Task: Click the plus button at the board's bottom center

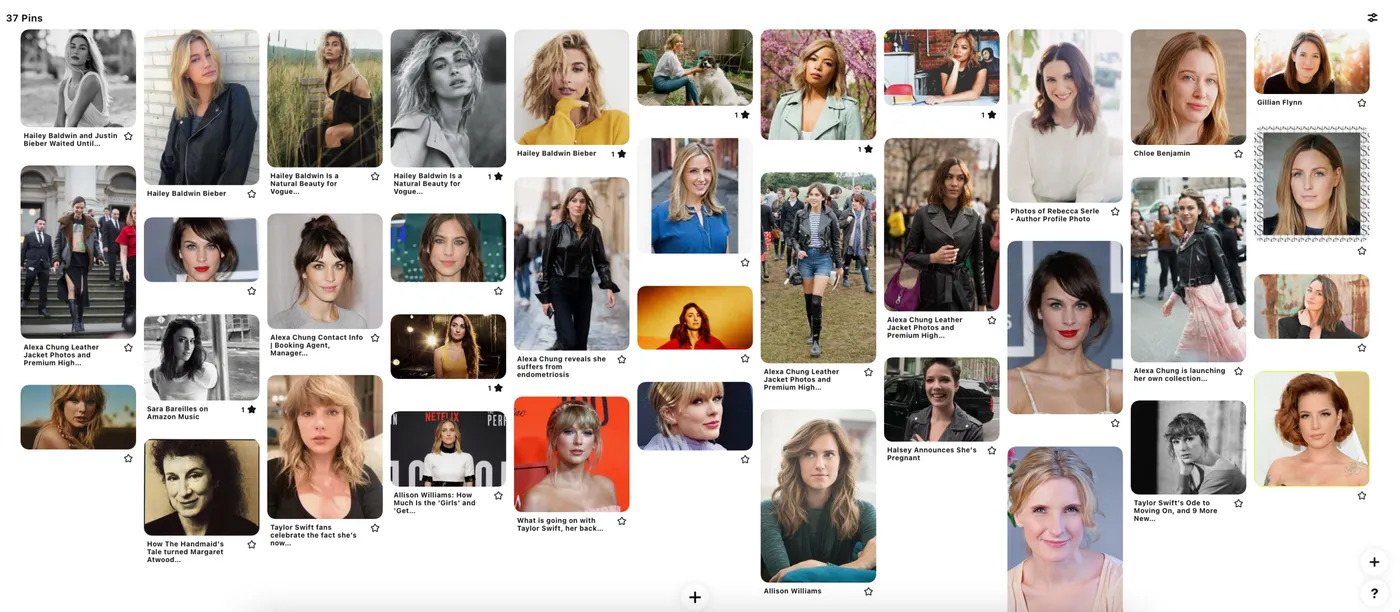Action: coord(695,597)
